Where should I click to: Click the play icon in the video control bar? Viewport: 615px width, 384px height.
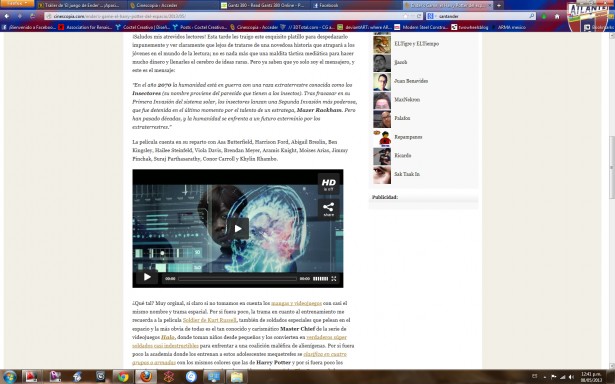[147, 277]
